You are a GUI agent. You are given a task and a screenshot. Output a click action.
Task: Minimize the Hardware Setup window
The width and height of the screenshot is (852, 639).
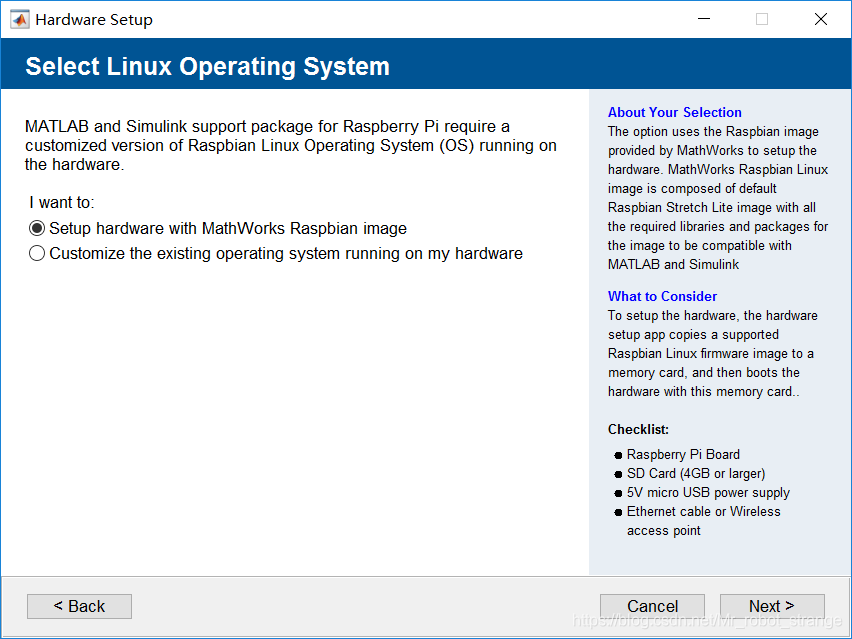coord(703,19)
